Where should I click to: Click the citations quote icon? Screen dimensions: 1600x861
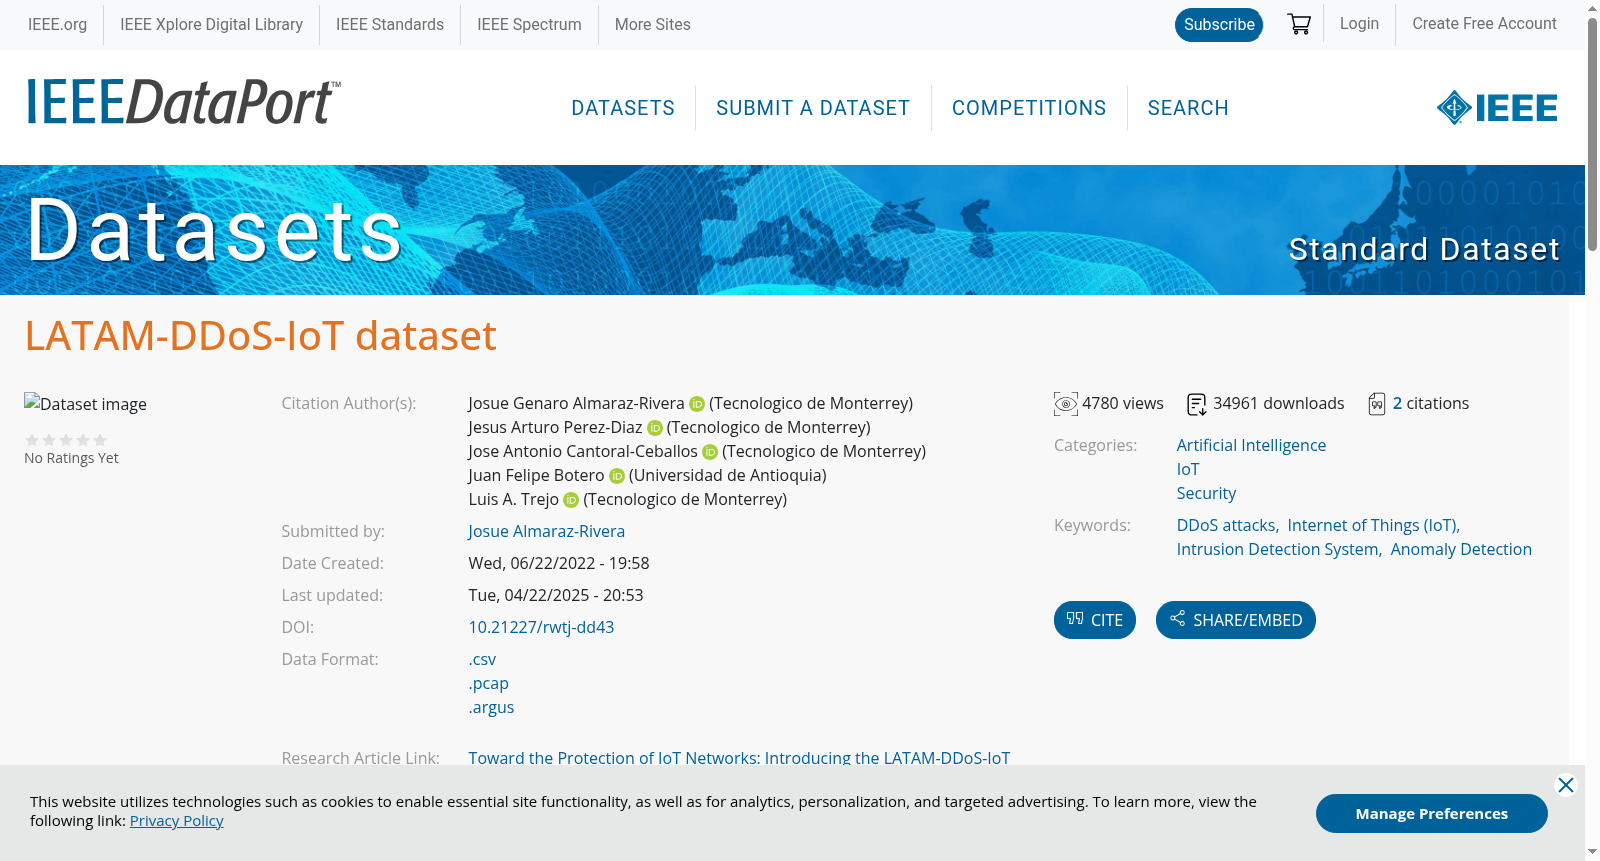(x=1377, y=404)
